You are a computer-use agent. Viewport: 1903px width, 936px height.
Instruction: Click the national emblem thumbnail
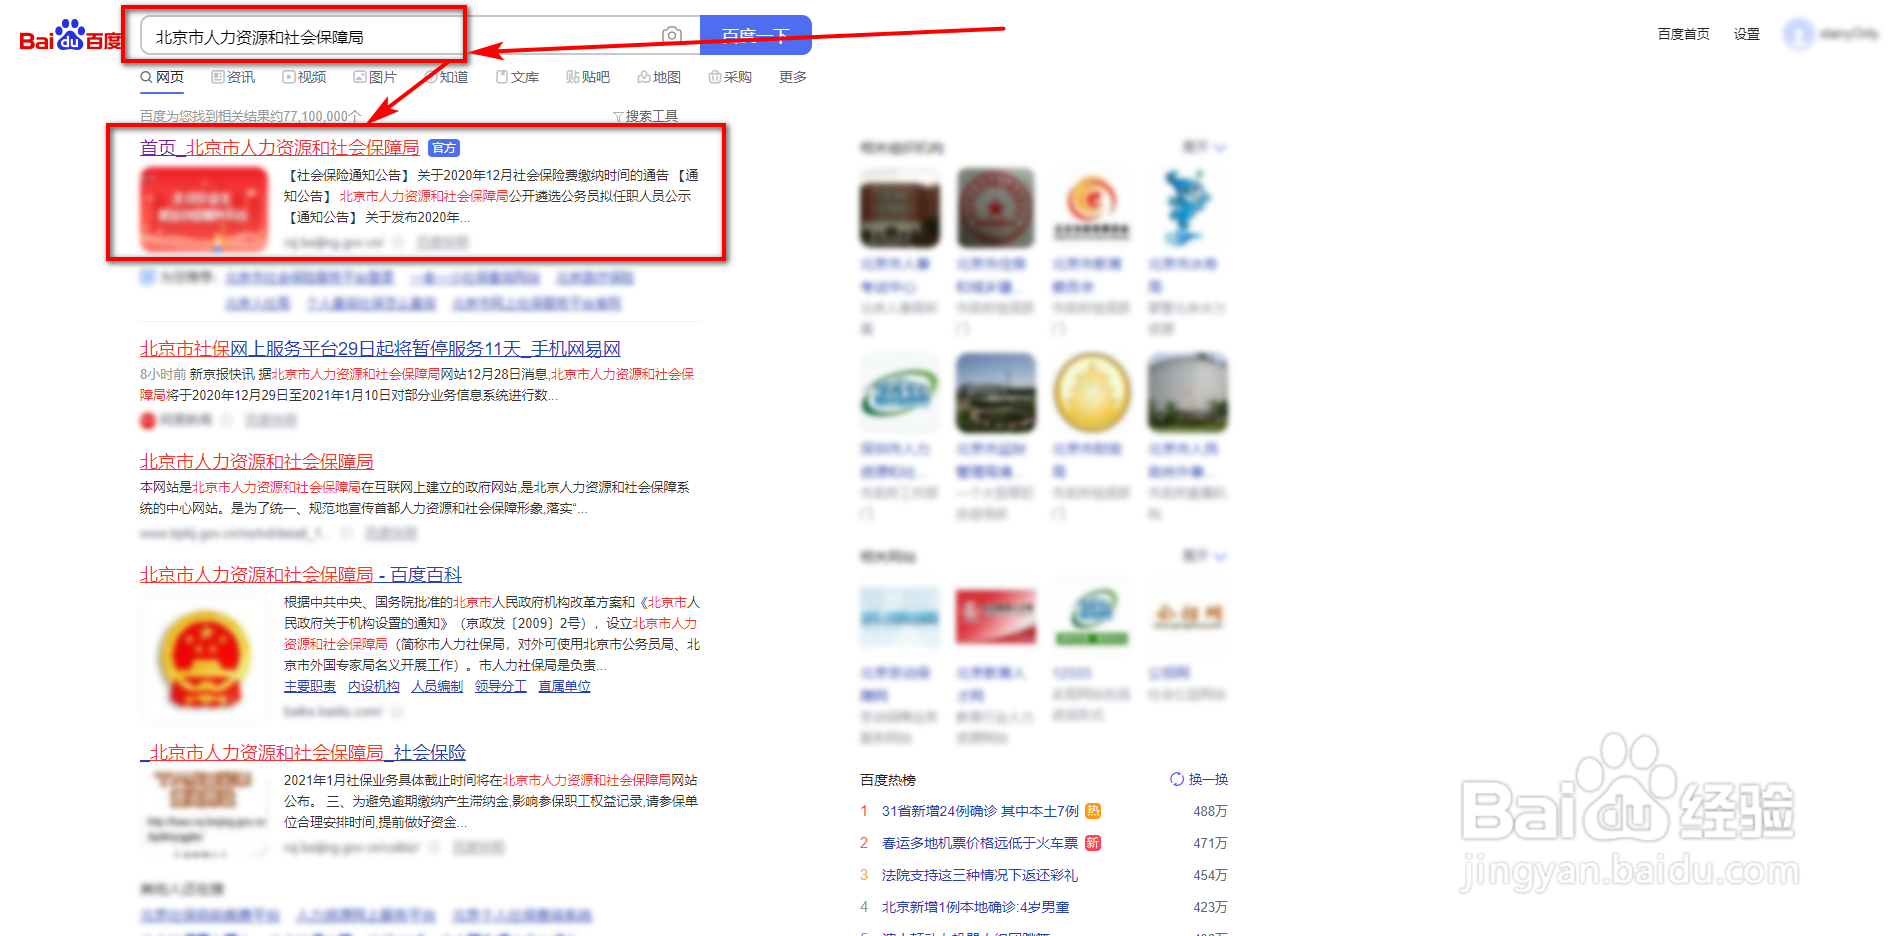tap(204, 658)
